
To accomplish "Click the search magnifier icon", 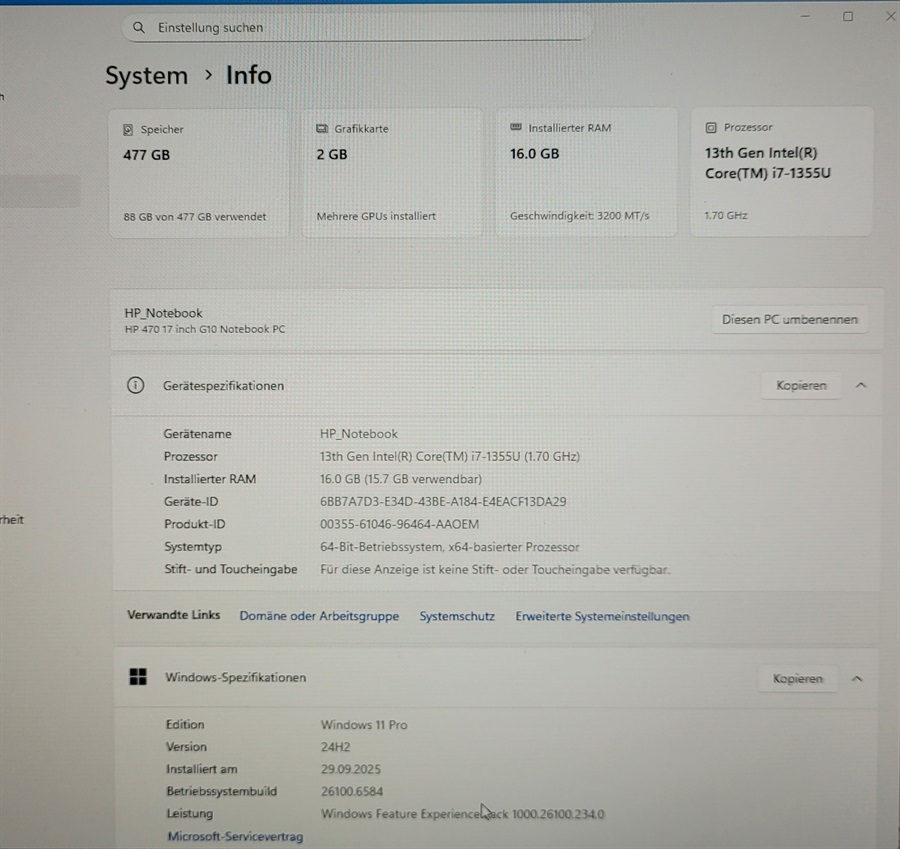I will click(x=139, y=27).
